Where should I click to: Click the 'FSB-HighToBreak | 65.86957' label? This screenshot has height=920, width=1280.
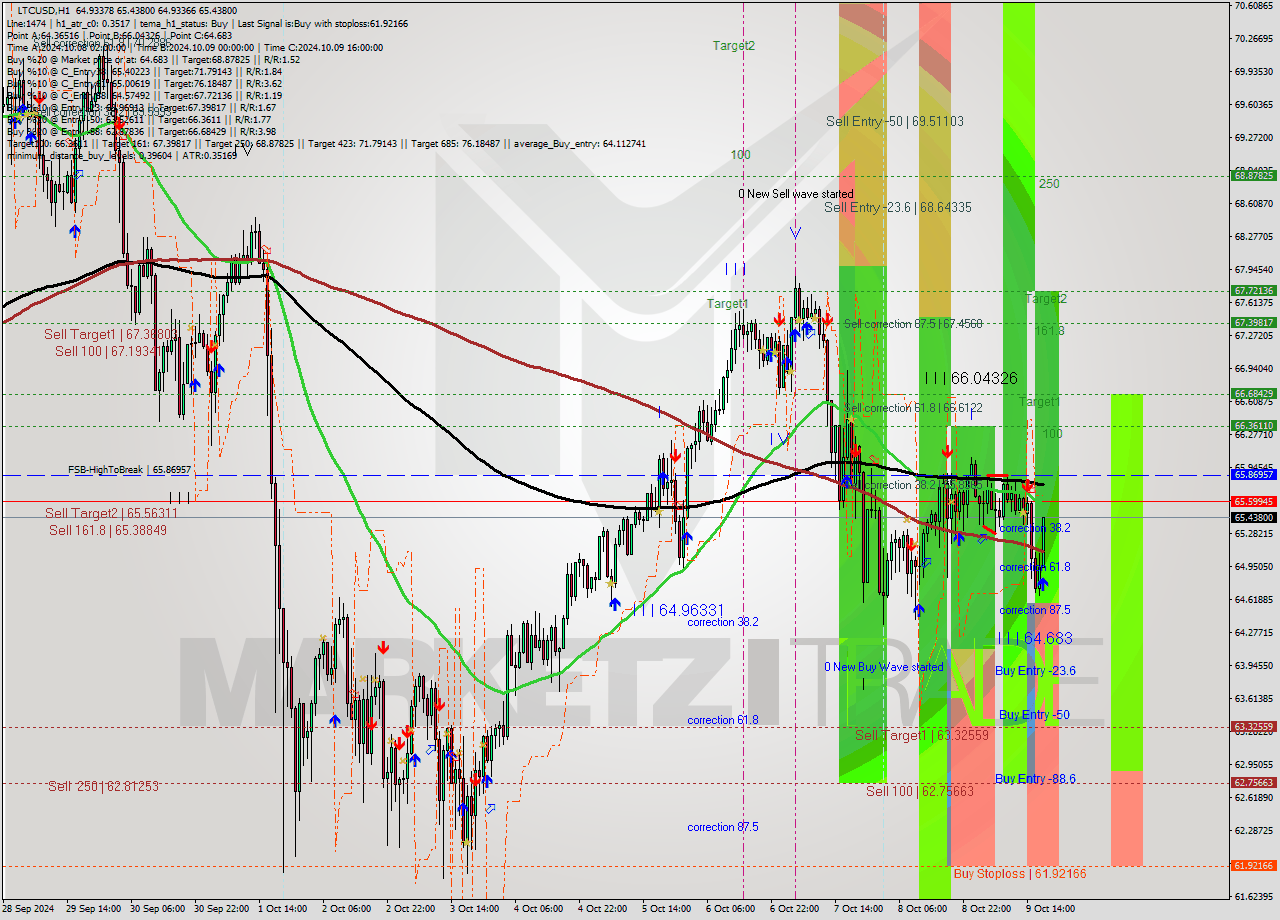coord(129,469)
